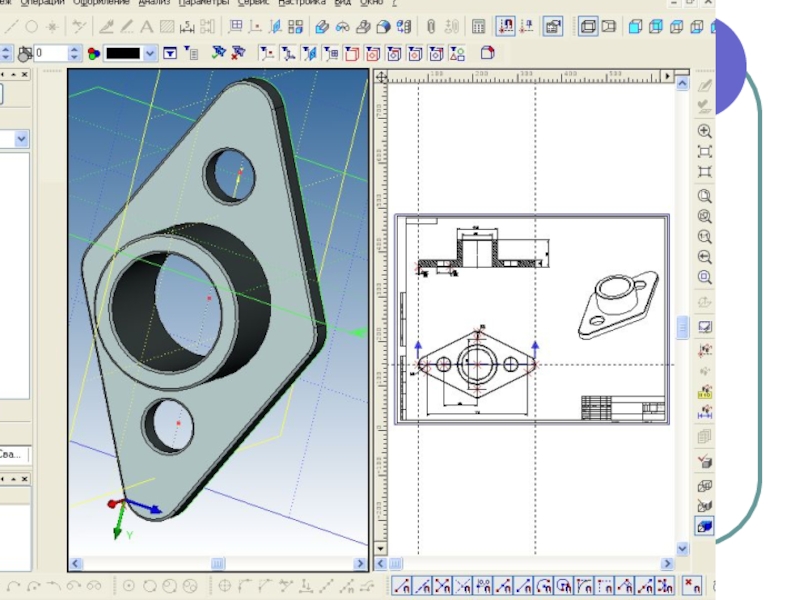Select the text tool (letter A icon)
This screenshot has width=800, height=600.
click(x=146, y=27)
